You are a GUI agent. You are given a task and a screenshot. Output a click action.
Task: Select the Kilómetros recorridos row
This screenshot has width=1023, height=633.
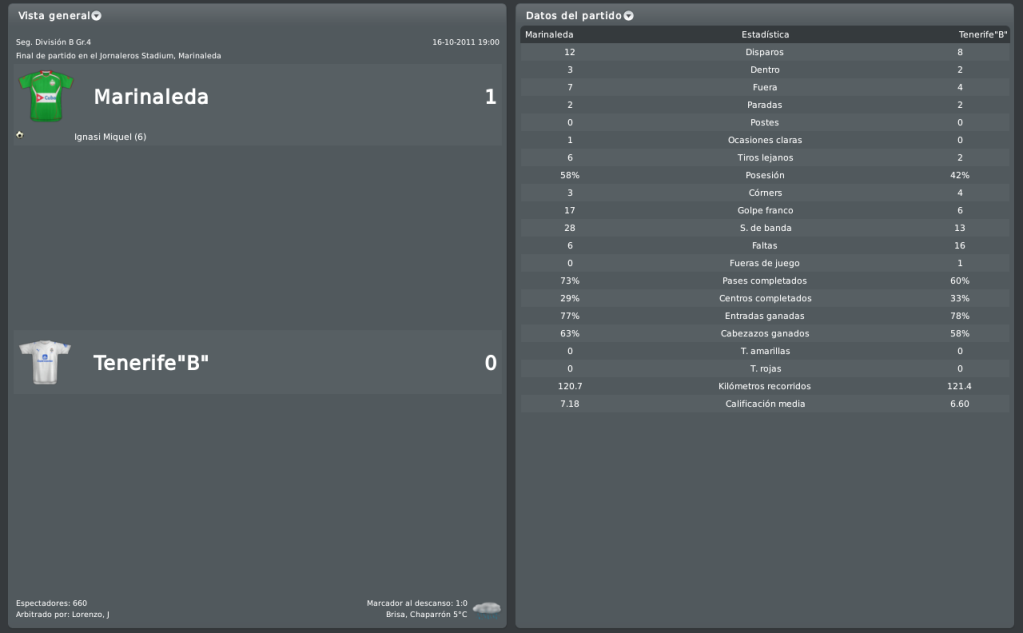(765, 386)
